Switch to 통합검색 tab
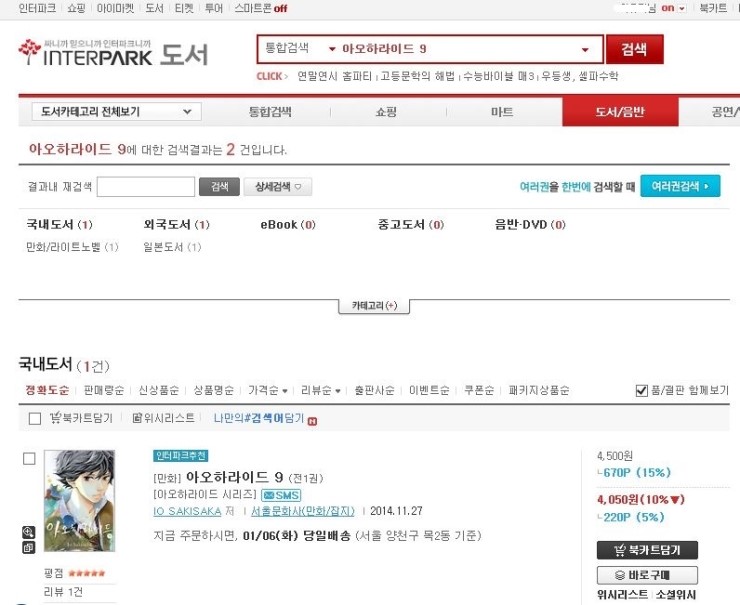 [x=270, y=112]
